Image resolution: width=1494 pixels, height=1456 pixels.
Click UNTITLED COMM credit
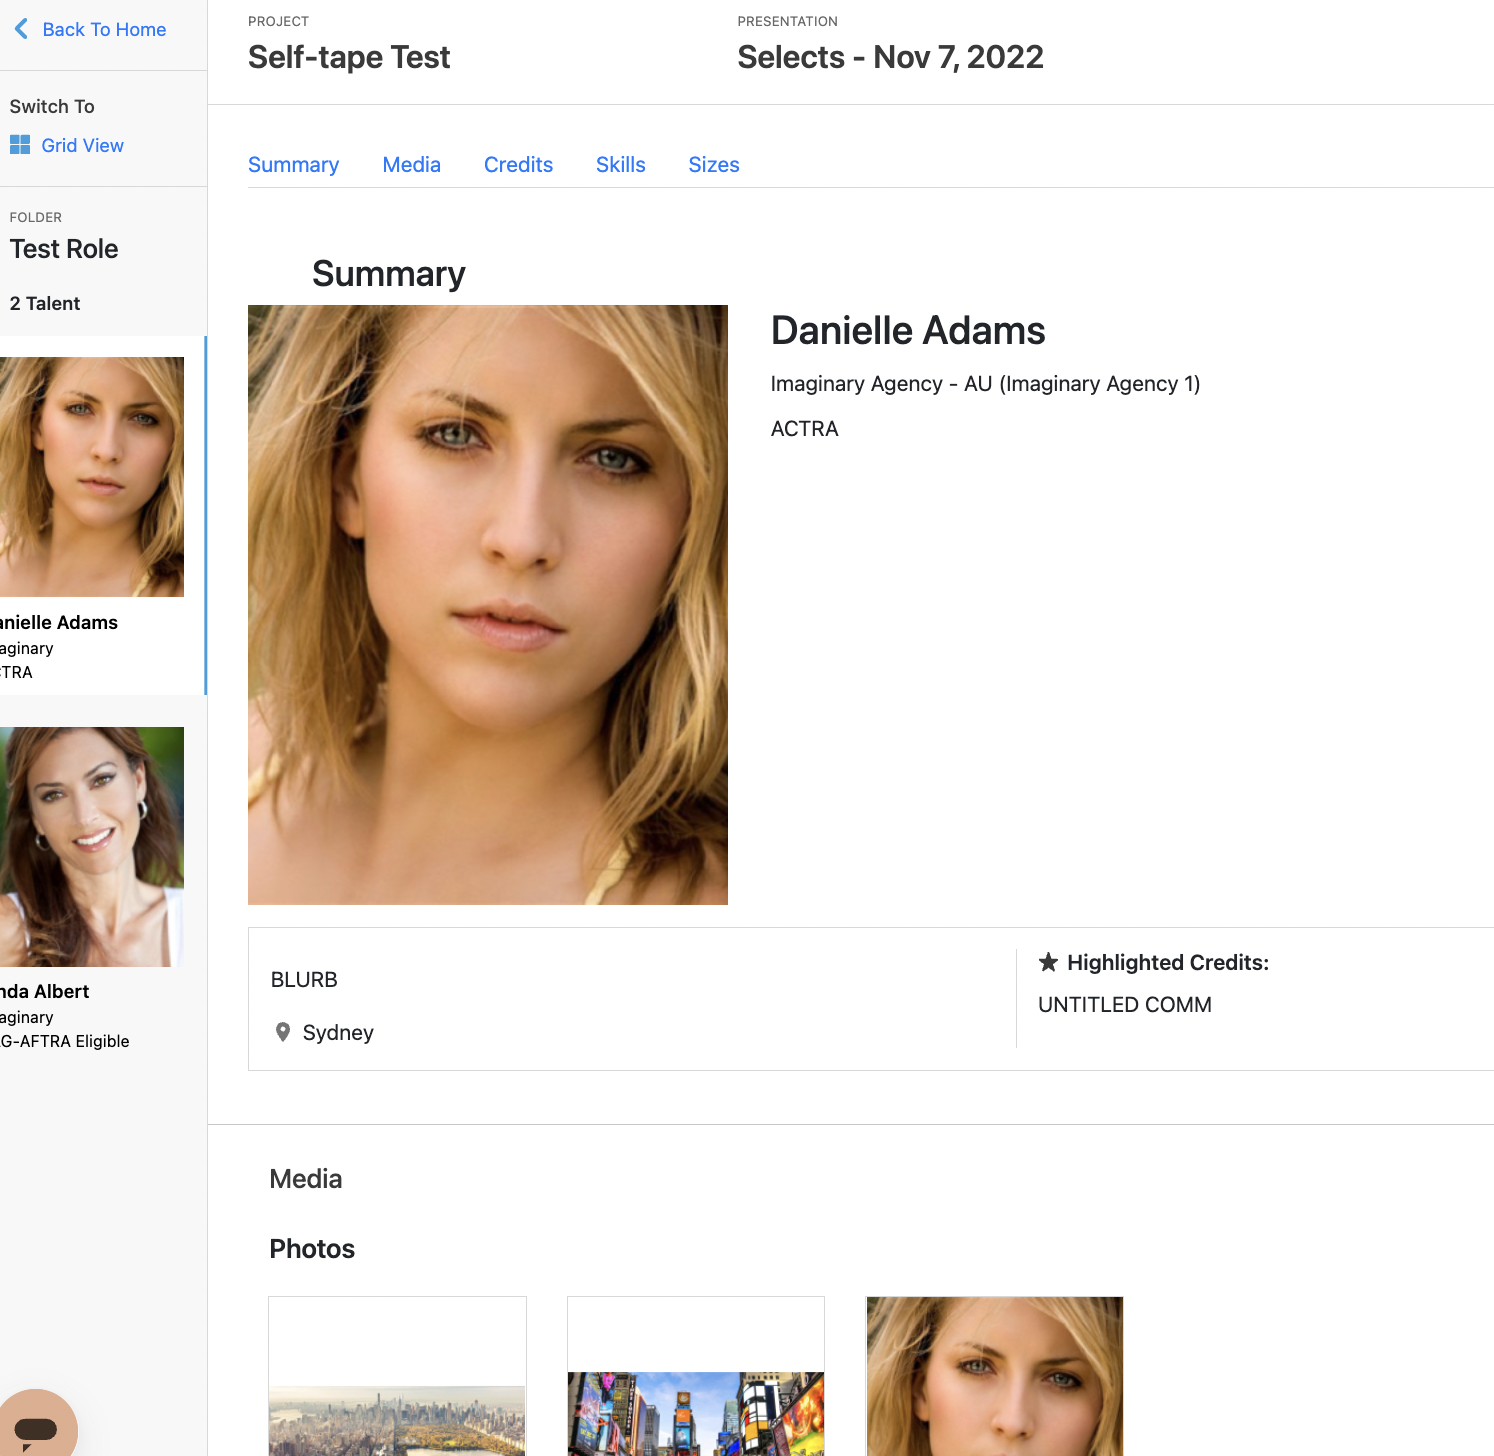(1125, 1005)
